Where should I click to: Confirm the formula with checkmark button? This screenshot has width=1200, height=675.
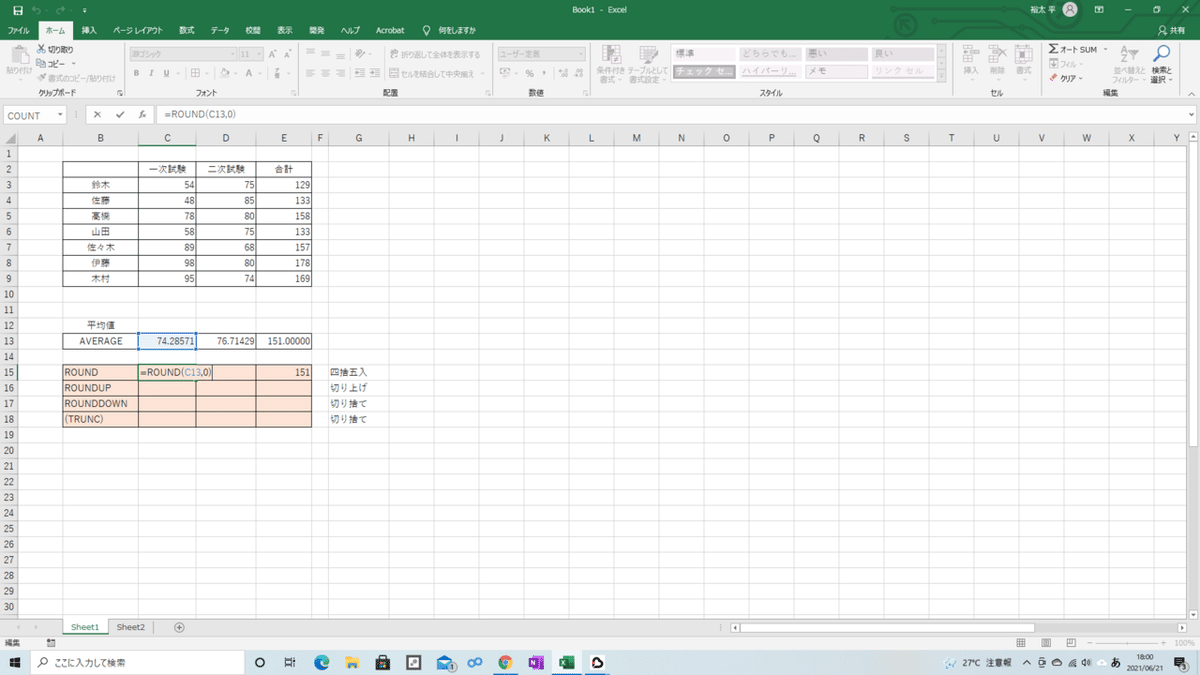point(120,115)
